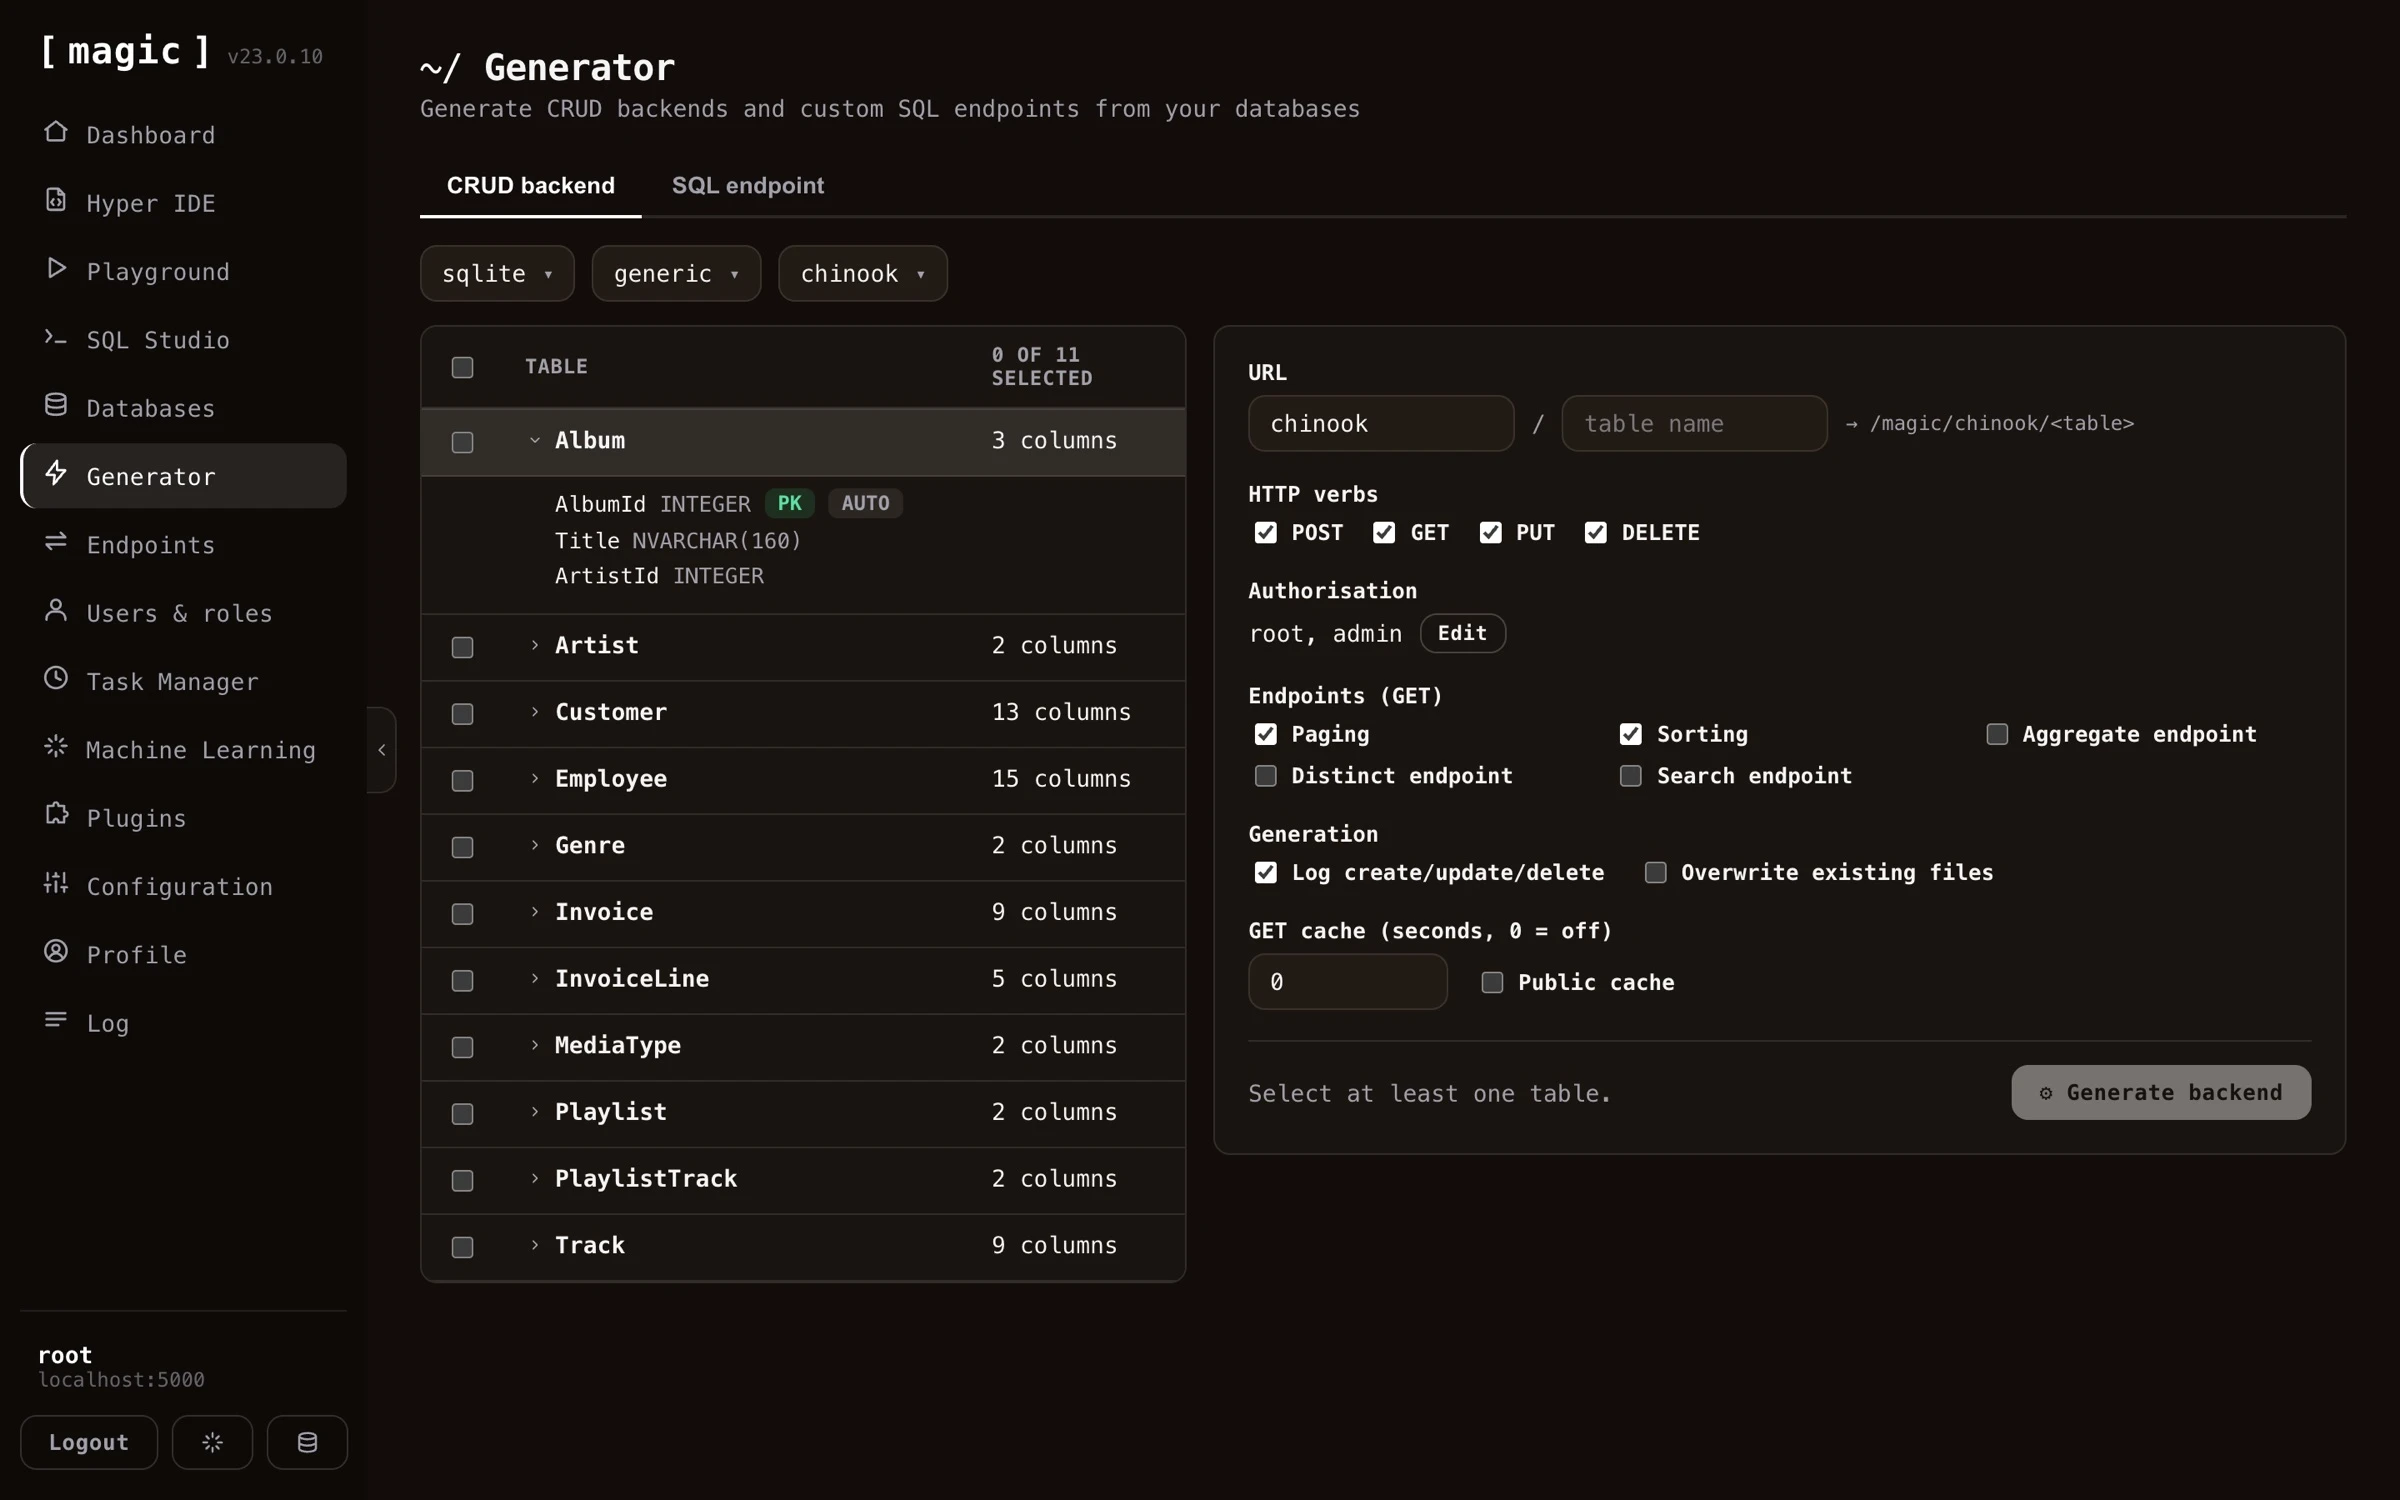The image size is (2400, 1500).
Task: Check the Customer table checkbox
Action: coord(462,714)
